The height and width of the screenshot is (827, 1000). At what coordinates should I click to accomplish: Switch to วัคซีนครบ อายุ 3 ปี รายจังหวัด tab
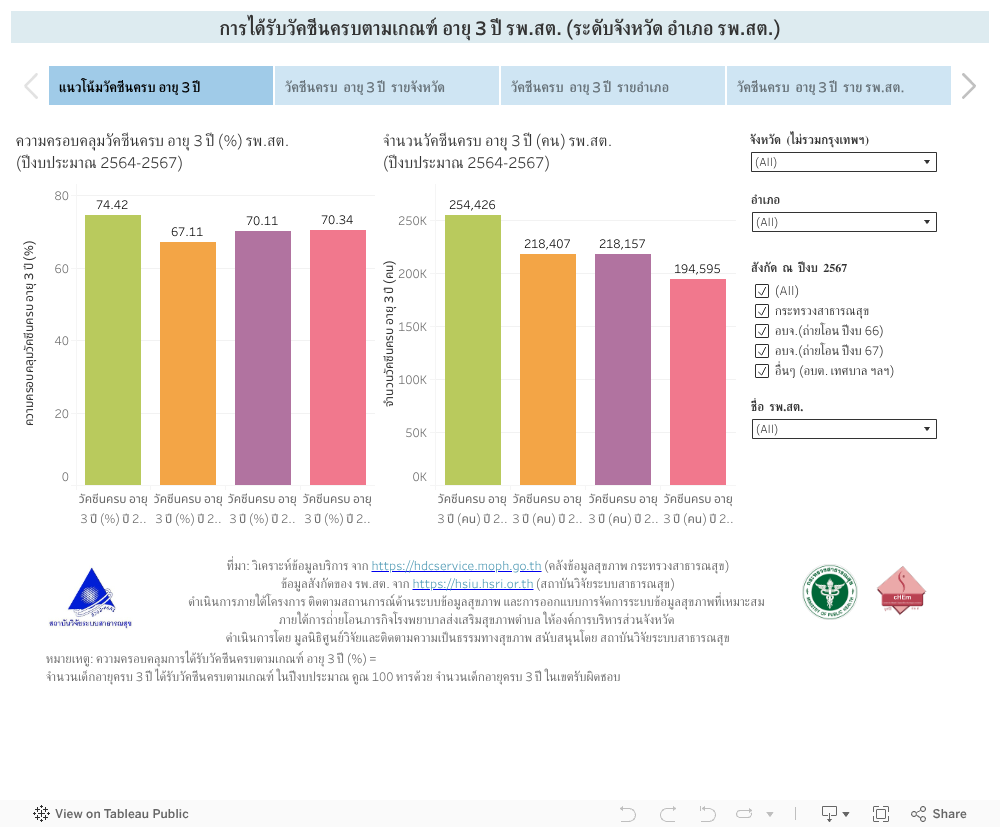(387, 87)
